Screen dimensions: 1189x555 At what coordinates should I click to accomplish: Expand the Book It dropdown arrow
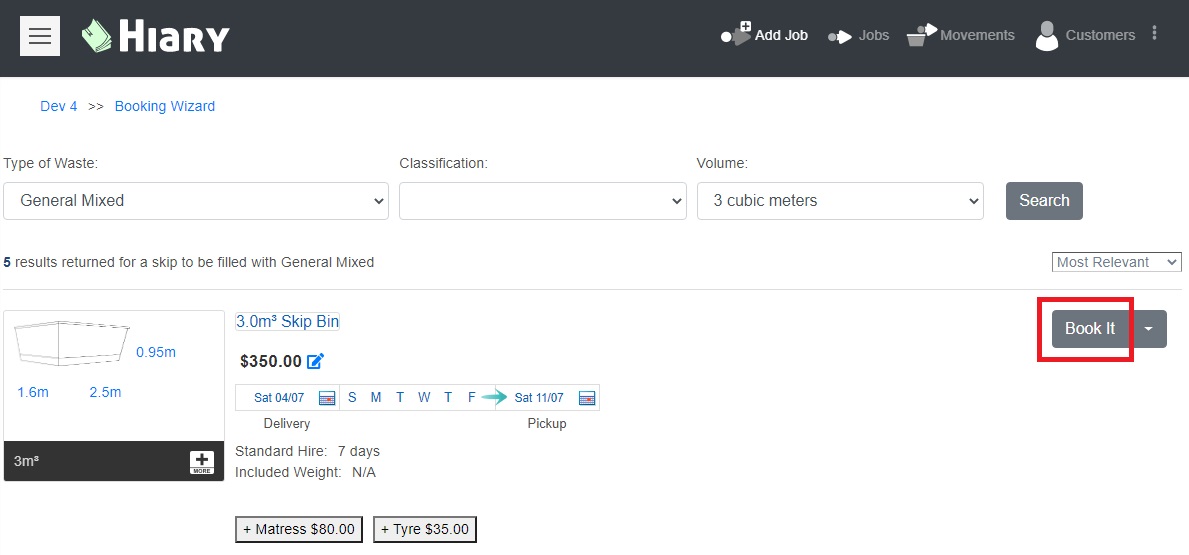coord(1148,329)
